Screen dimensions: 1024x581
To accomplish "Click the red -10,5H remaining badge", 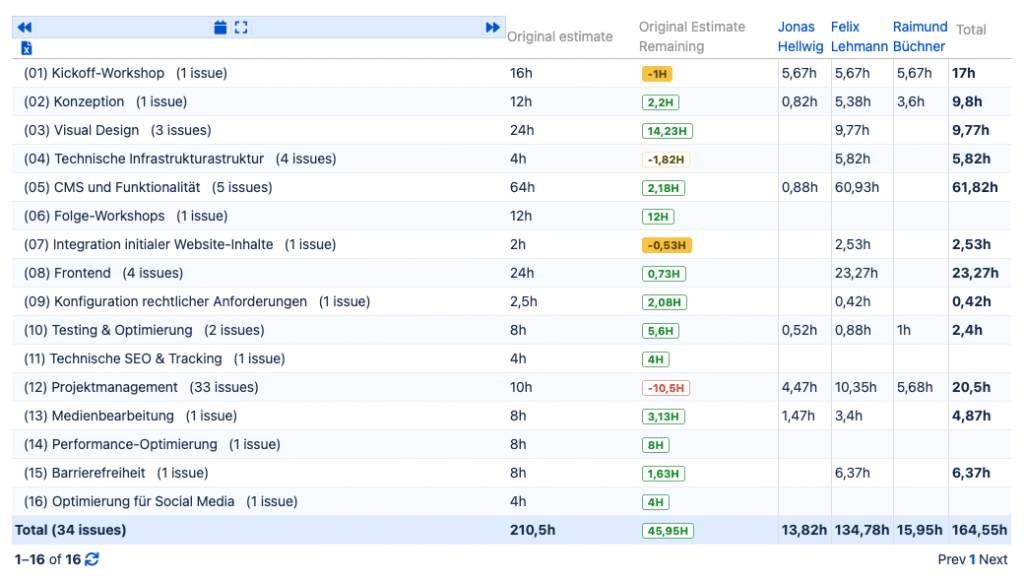I will 666,388.
